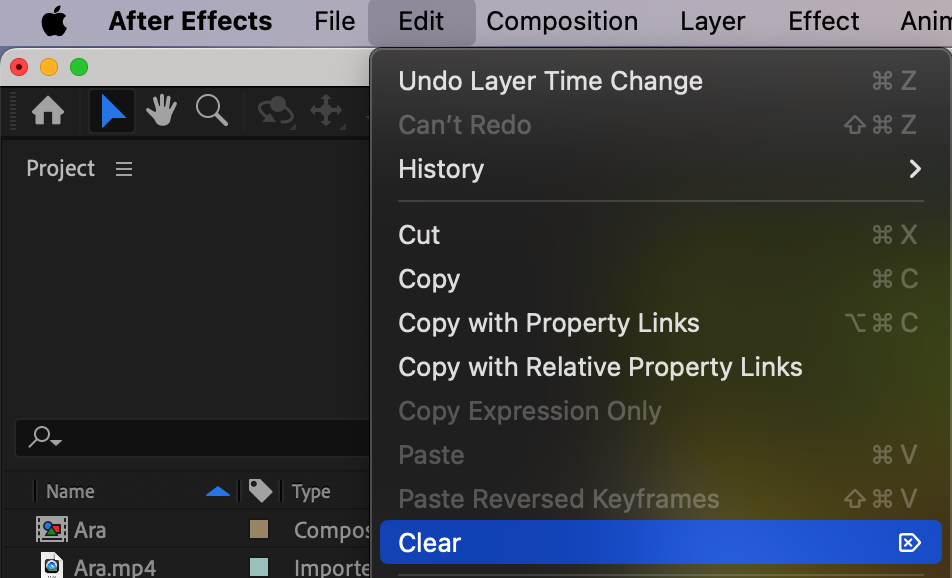Select the Pan camera move tool
Image resolution: width=952 pixels, height=578 pixels.
click(326, 111)
